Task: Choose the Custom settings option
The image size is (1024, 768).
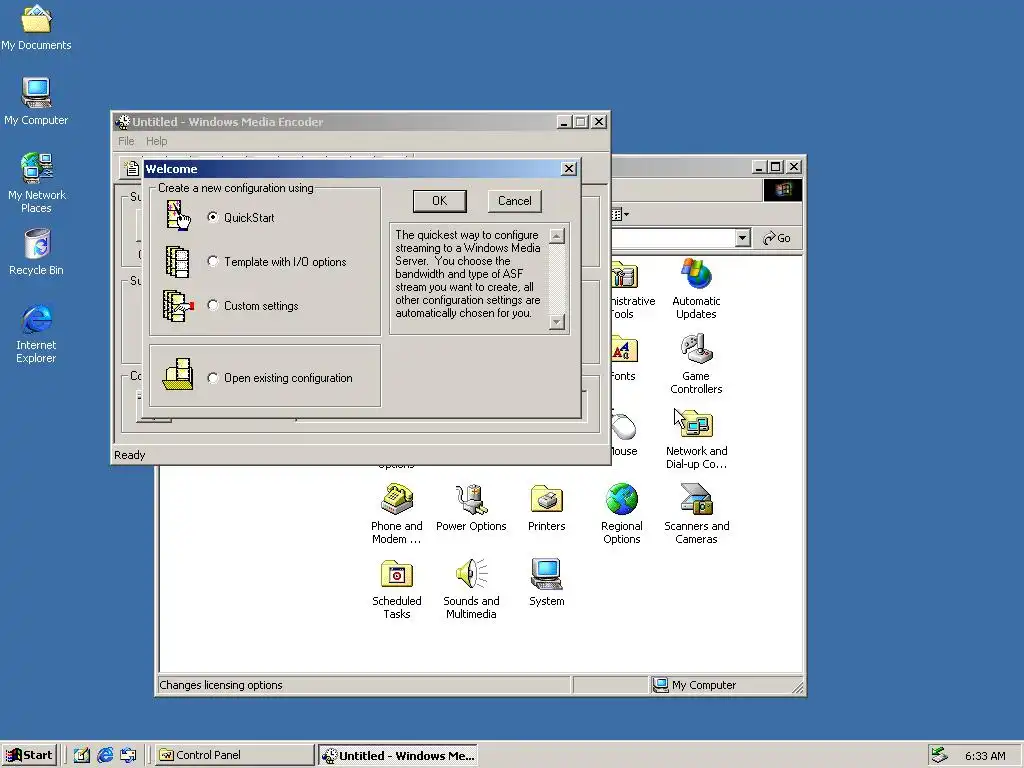Action: pos(213,306)
